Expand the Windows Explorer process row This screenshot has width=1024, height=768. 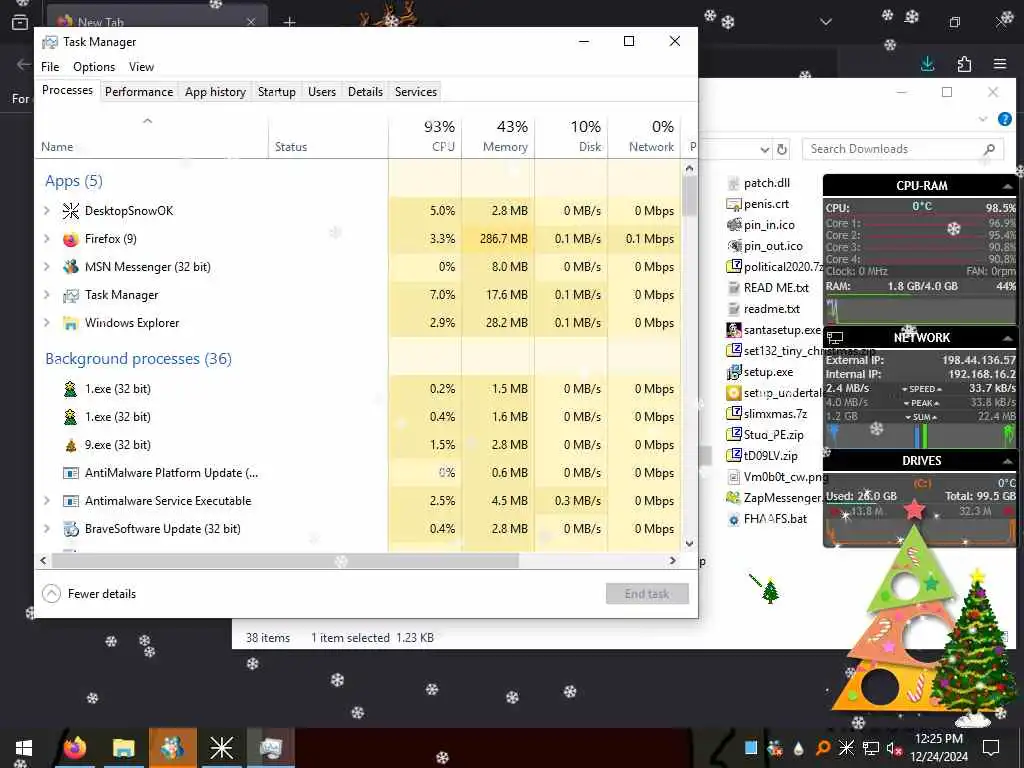(47, 323)
